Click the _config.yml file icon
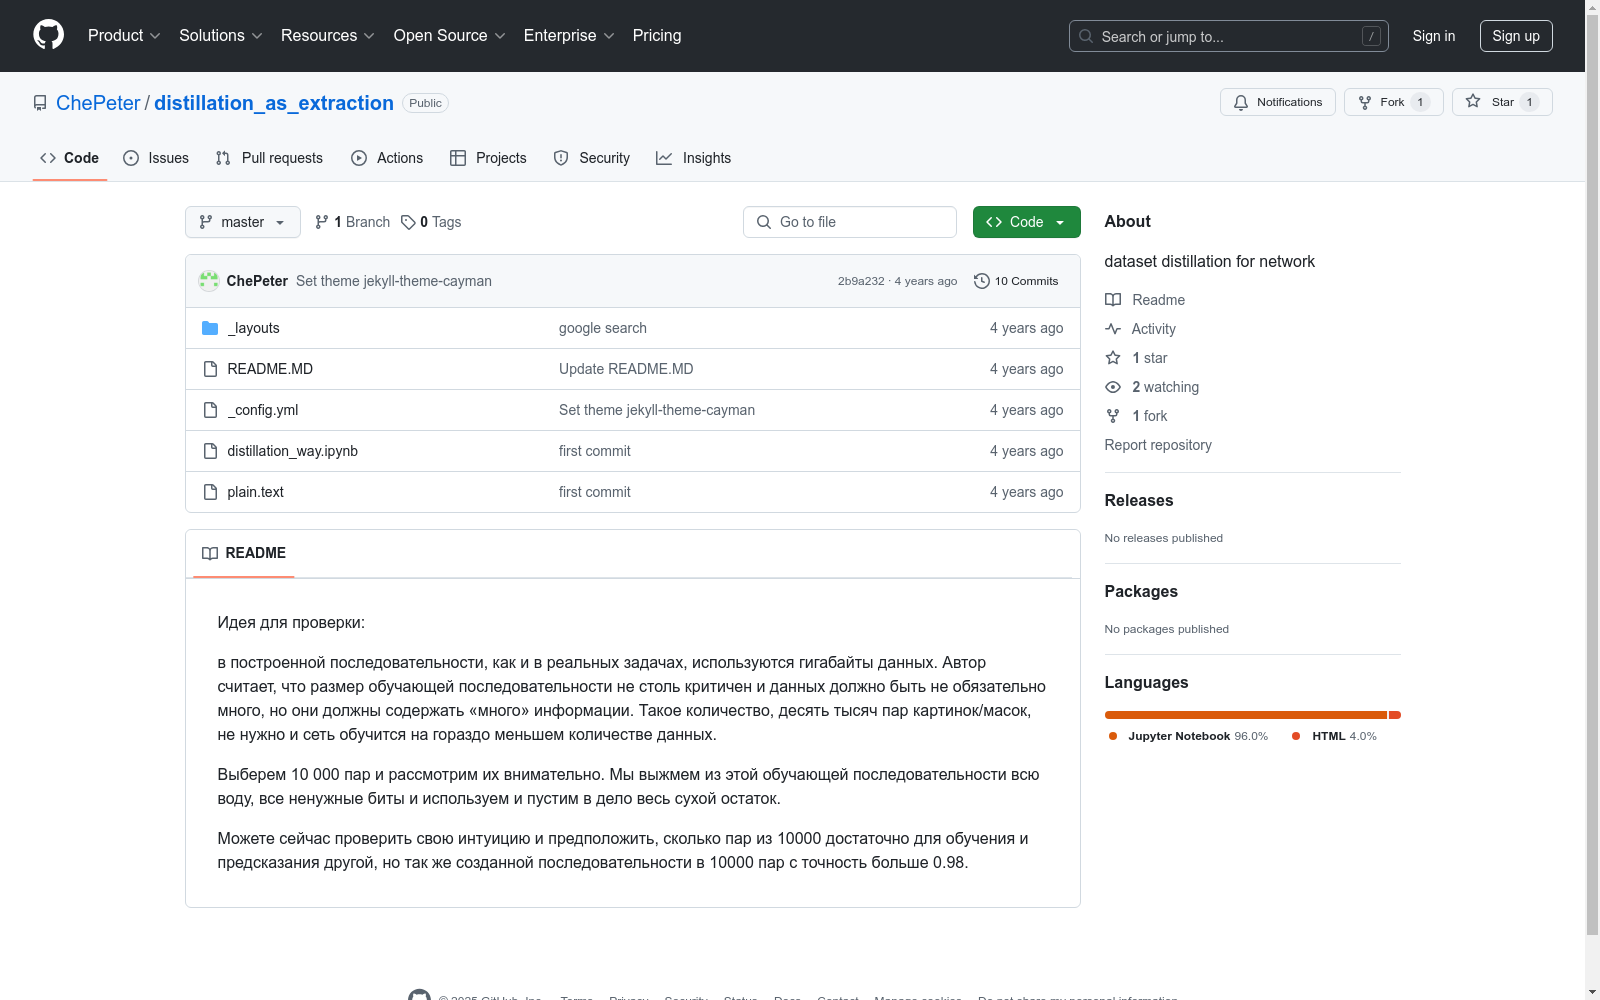Screen dimensions: 1600x1000 coord(210,410)
